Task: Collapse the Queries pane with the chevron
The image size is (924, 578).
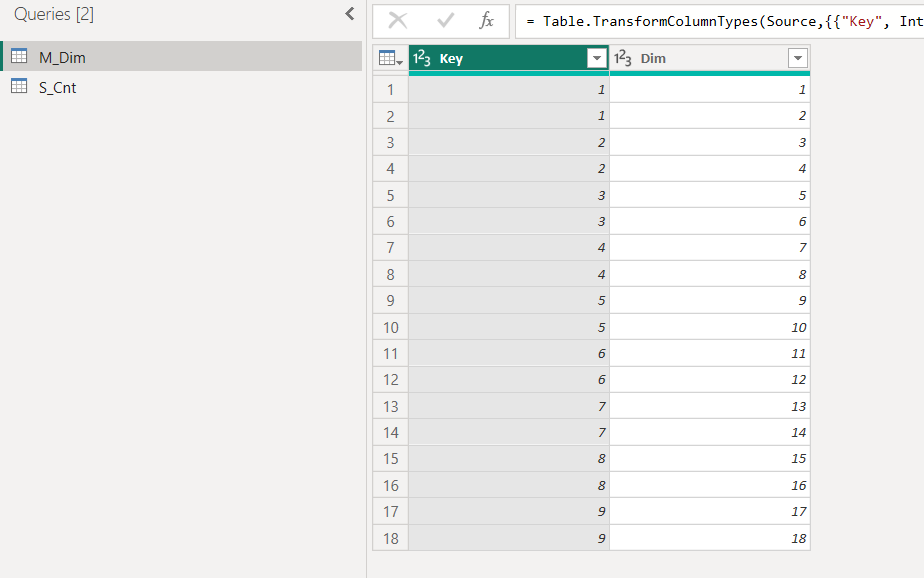Action: (350, 14)
